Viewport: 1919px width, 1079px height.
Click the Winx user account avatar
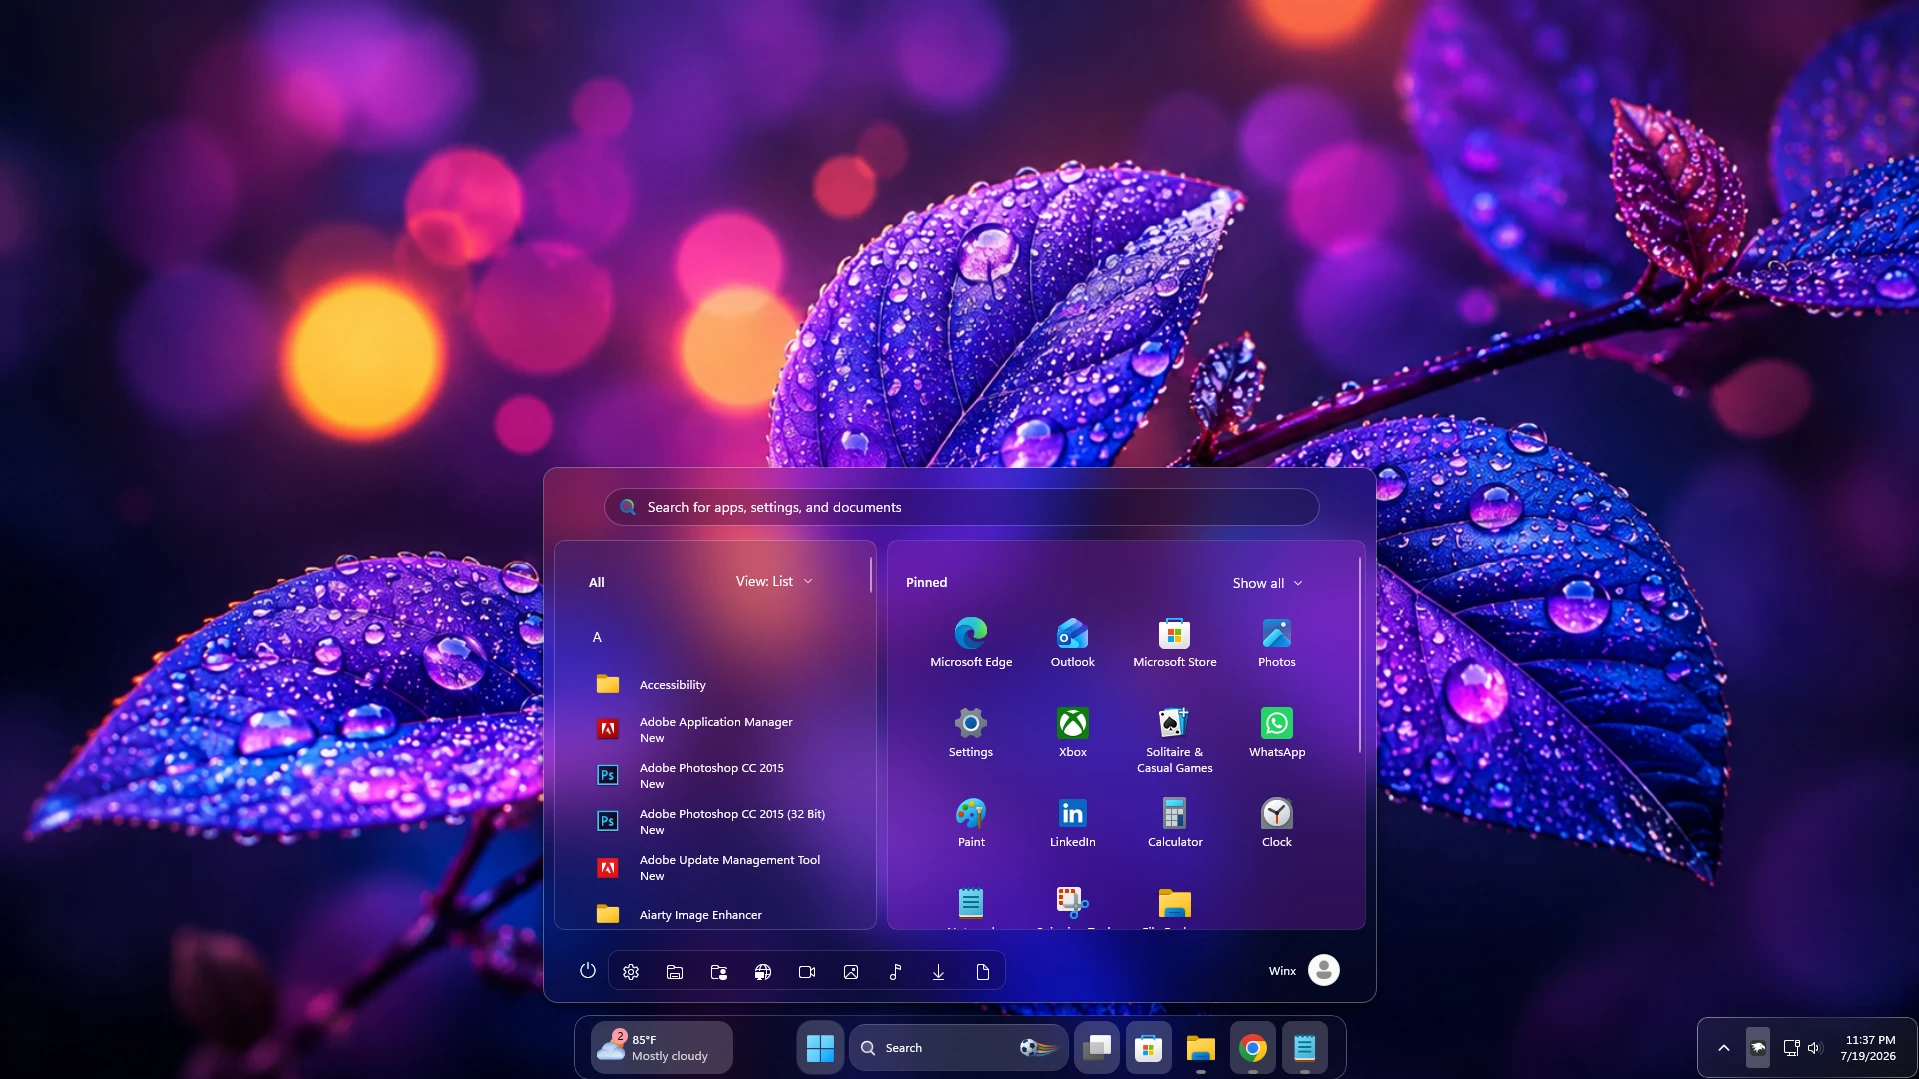[1323, 970]
